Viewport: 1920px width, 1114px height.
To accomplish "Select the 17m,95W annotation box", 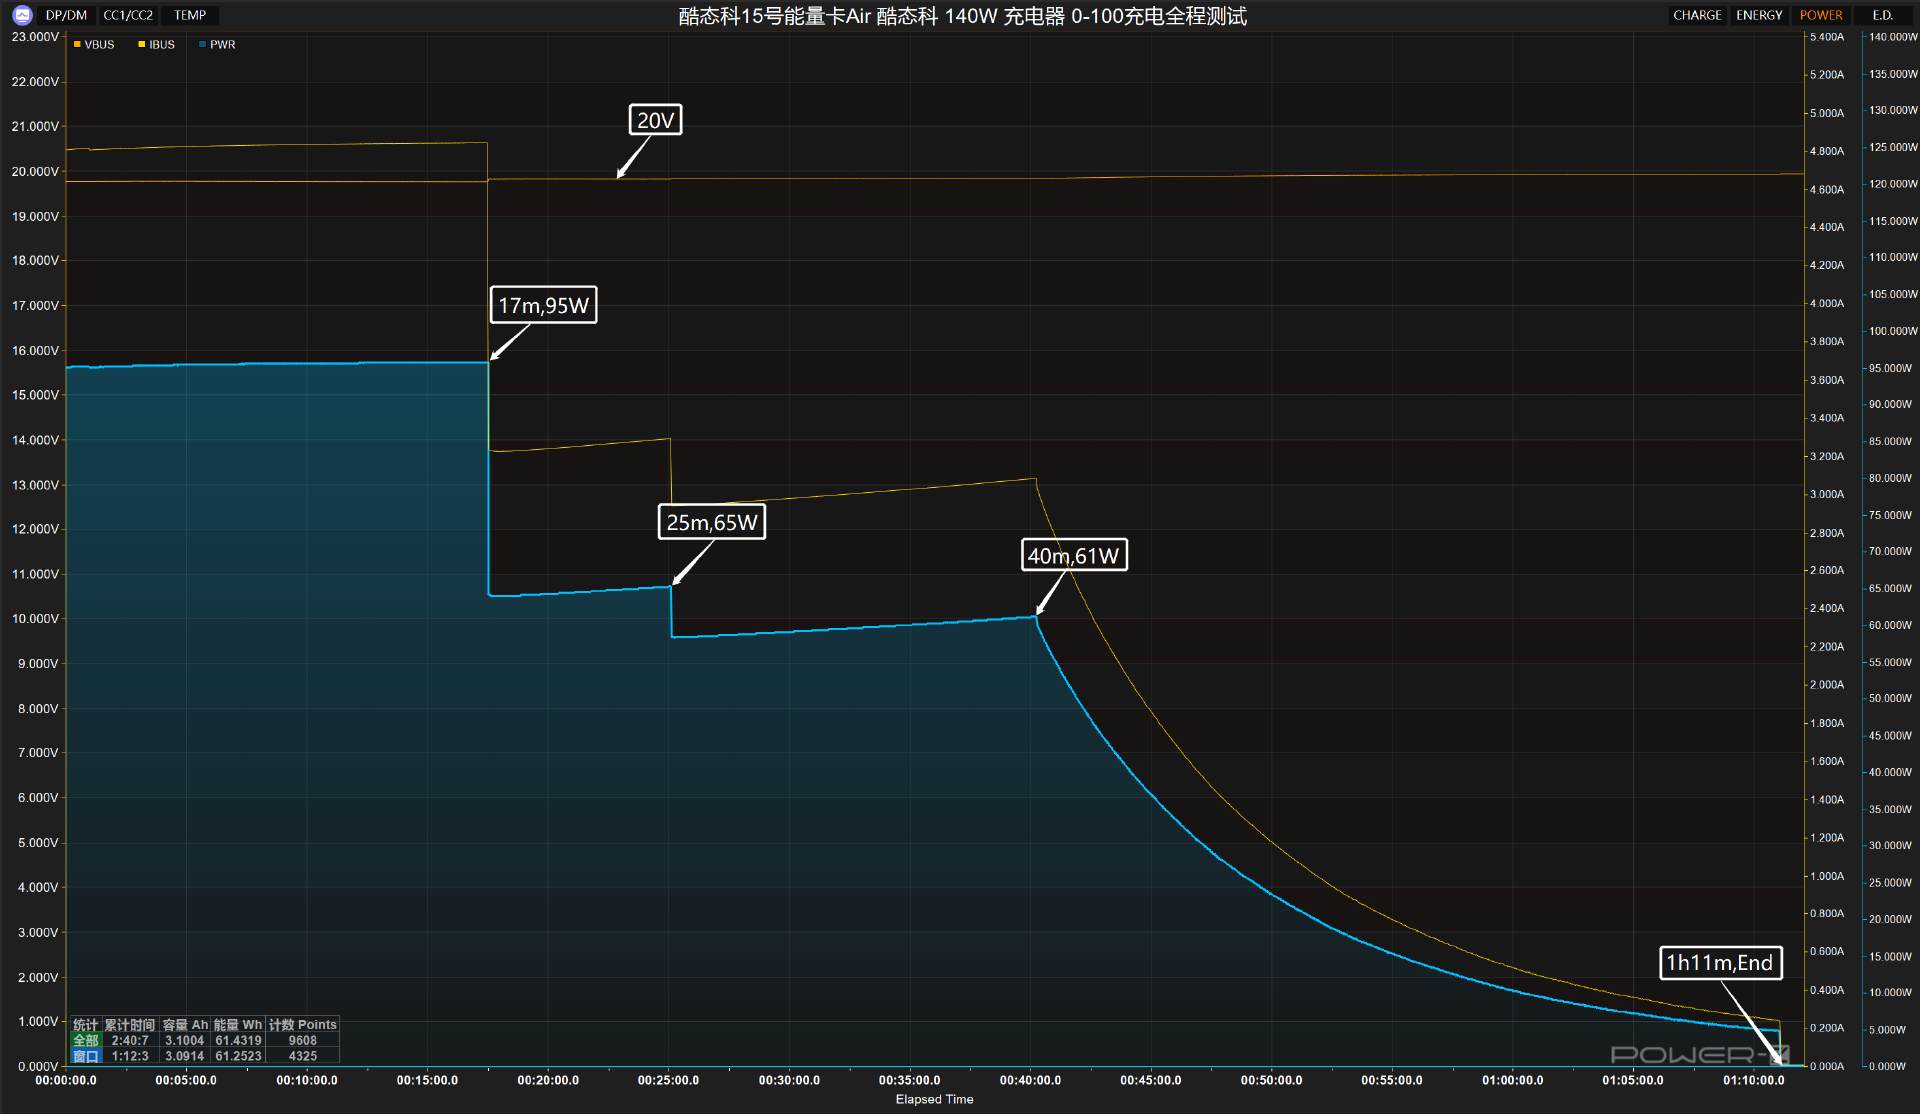I will point(543,305).
